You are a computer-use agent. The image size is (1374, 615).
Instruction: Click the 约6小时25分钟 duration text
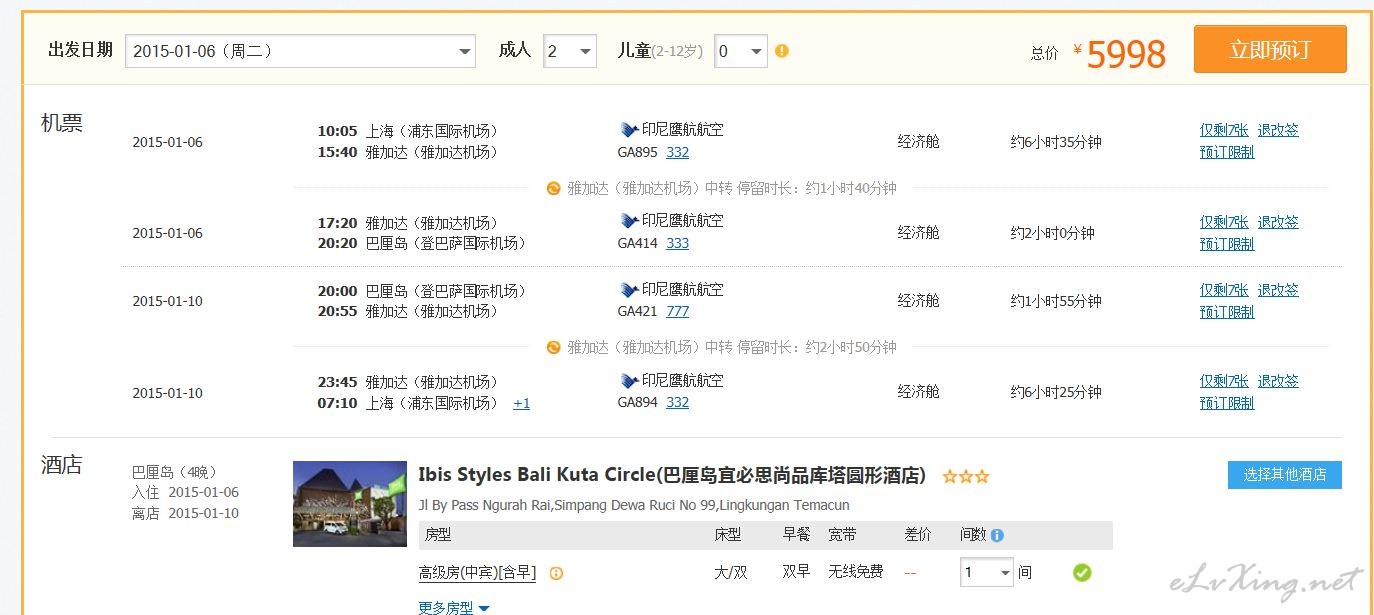[x=1056, y=392]
